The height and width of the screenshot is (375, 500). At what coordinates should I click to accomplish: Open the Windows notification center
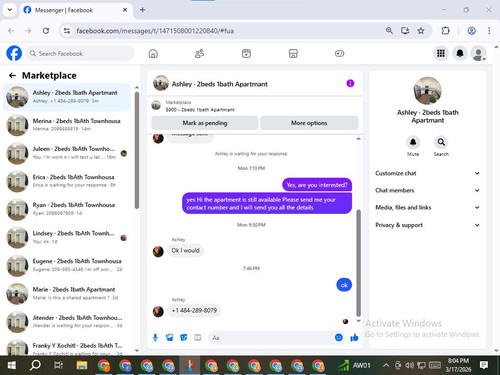coord(484,365)
